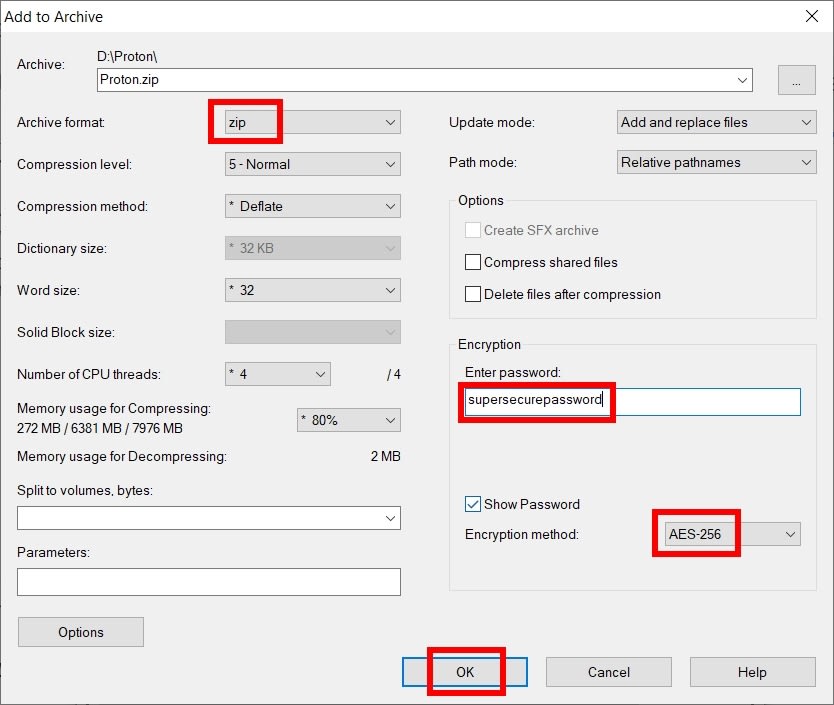The height and width of the screenshot is (705, 834).
Task: Open archive name history dropdown arrow
Action: tap(742, 80)
